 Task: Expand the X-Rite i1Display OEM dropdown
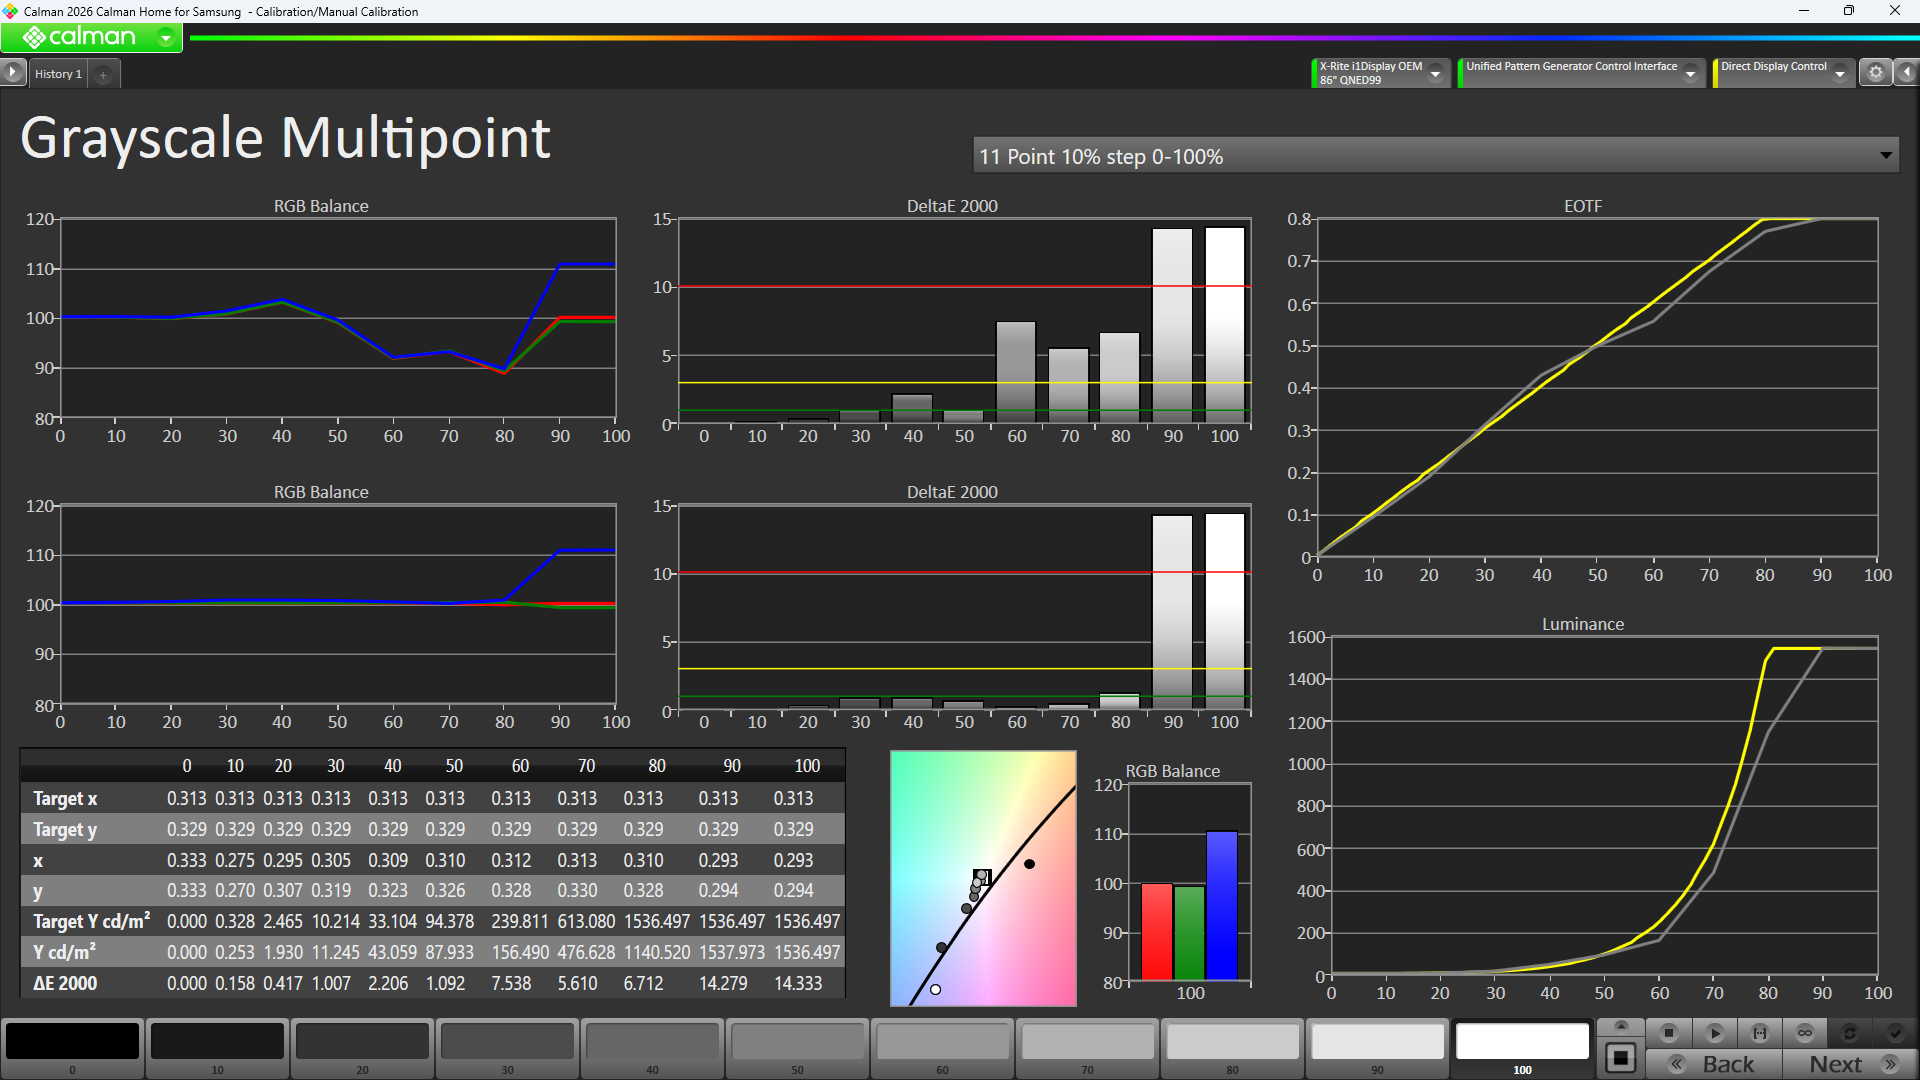tap(1436, 74)
